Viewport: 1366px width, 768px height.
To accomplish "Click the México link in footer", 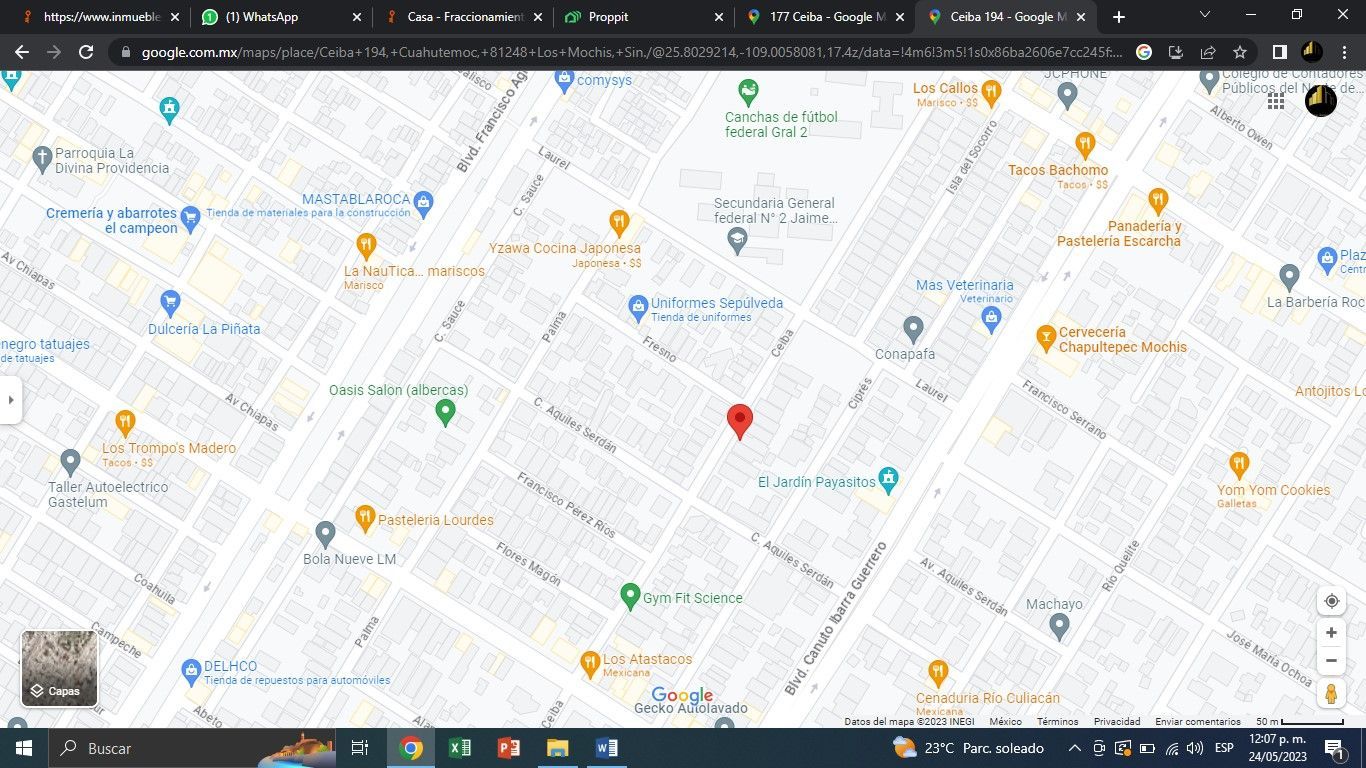I will point(1006,721).
